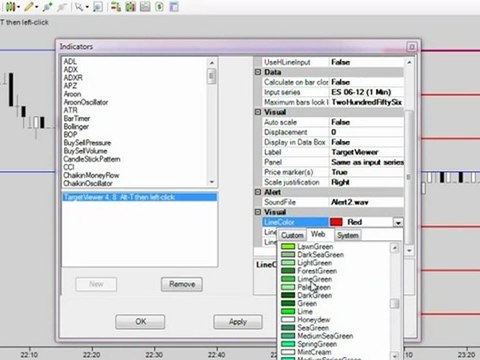Image resolution: width=480 pixels, height=360 pixels.
Task: Select ADL in the indicator list
Action: click(70, 61)
